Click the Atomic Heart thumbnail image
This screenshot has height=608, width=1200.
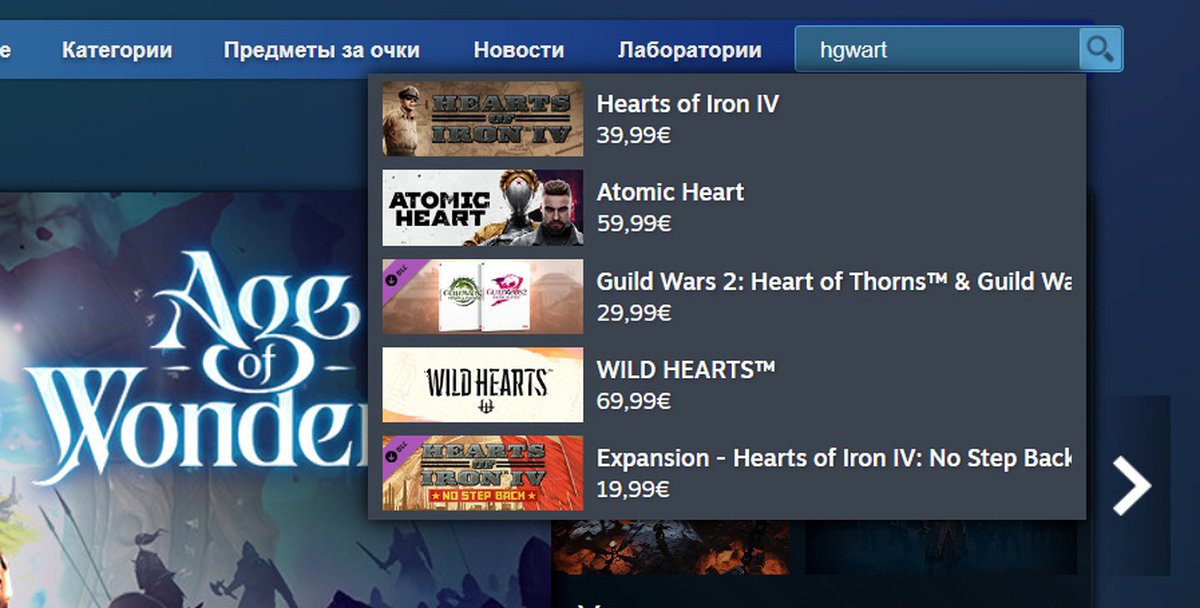(483, 208)
